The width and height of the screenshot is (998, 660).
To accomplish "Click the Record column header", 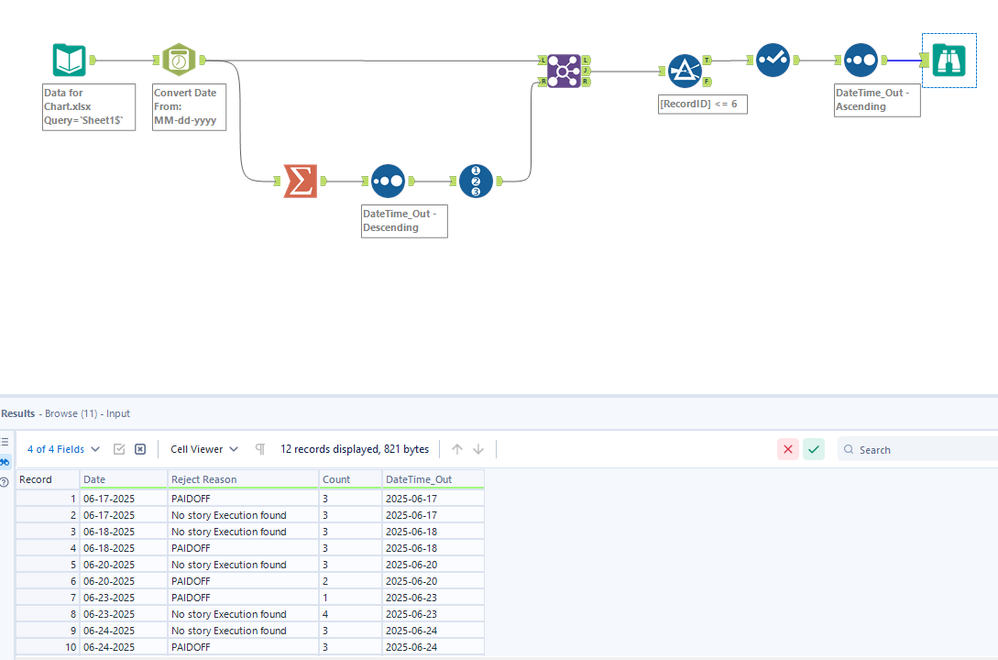I will pos(48,479).
